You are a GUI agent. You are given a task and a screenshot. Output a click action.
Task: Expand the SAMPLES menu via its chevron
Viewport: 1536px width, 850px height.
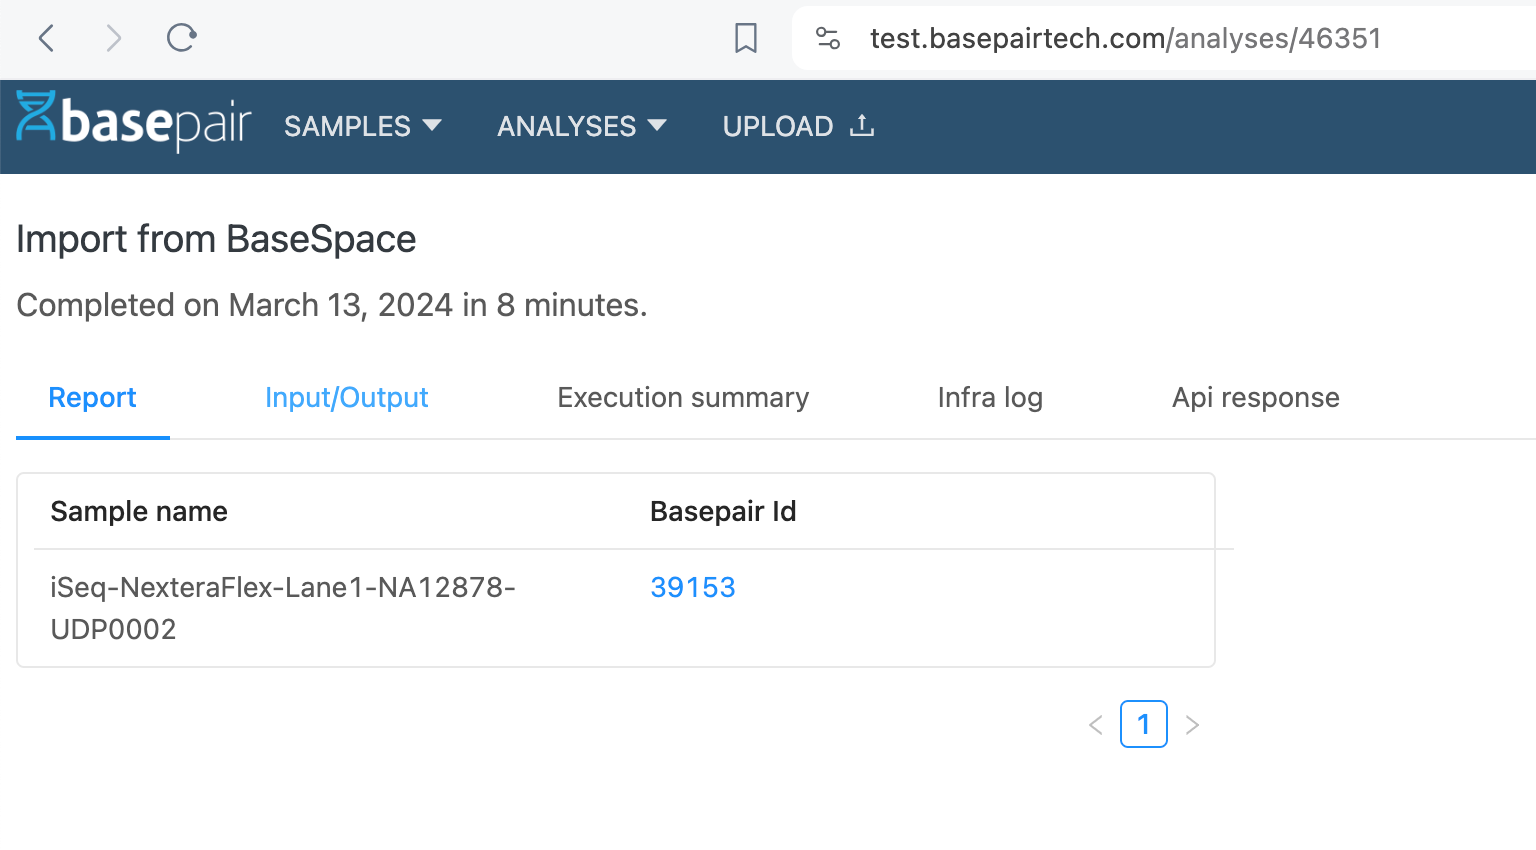[x=433, y=126]
